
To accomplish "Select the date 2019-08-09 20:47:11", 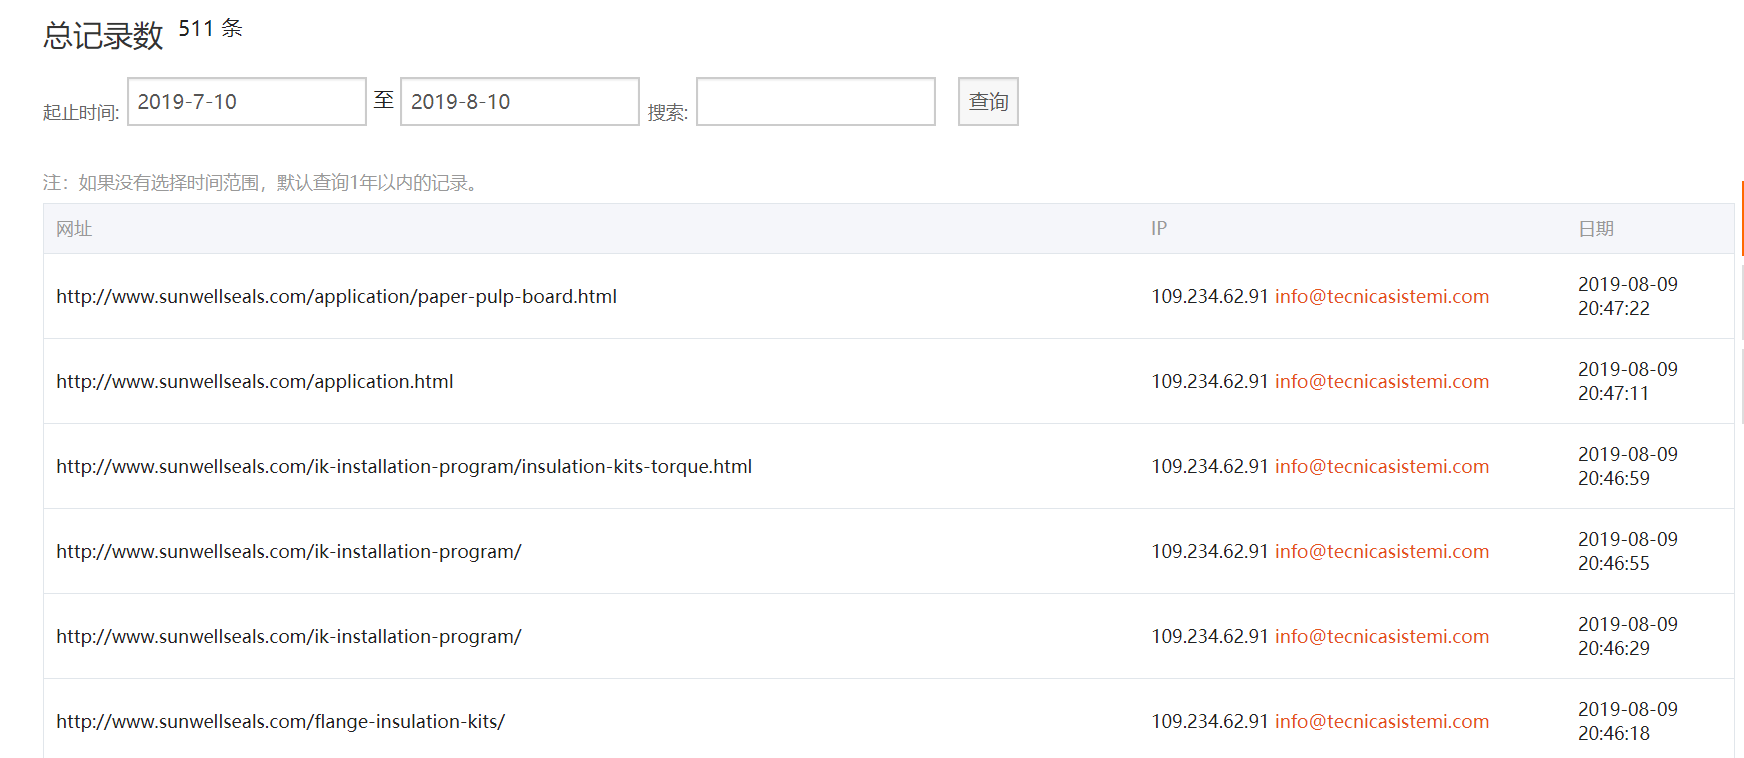I will tap(1628, 382).
